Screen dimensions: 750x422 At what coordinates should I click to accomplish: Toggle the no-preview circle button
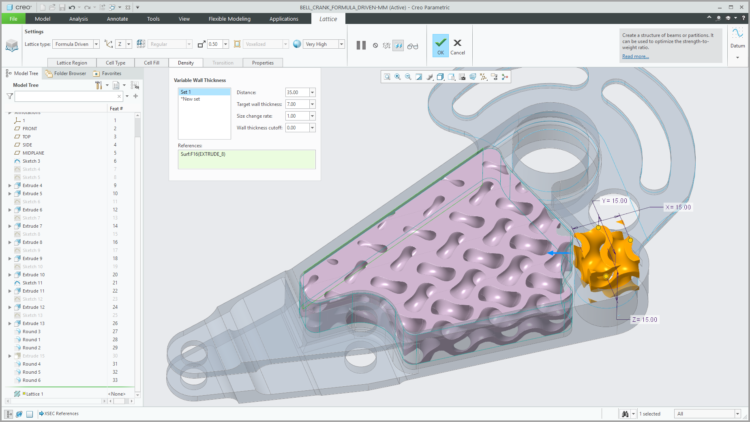[375, 45]
